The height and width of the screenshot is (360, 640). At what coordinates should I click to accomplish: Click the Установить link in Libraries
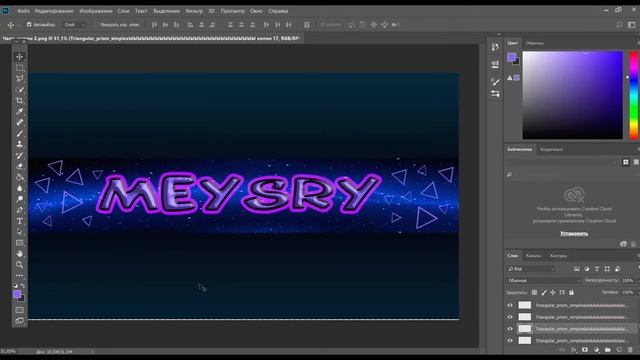coord(574,234)
